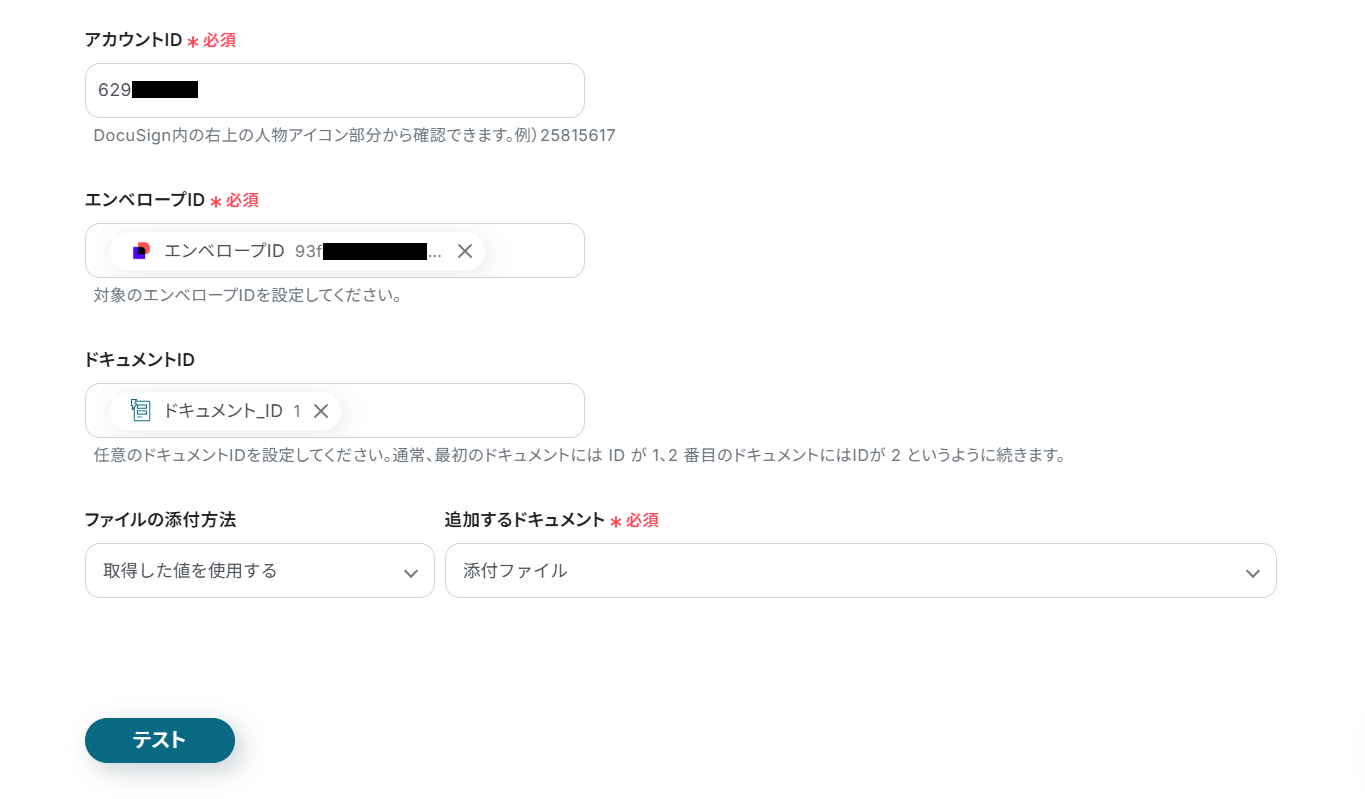Remove the エンベロープID chip with its X
The height and width of the screenshot is (799, 1365).
[x=465, y=251]
